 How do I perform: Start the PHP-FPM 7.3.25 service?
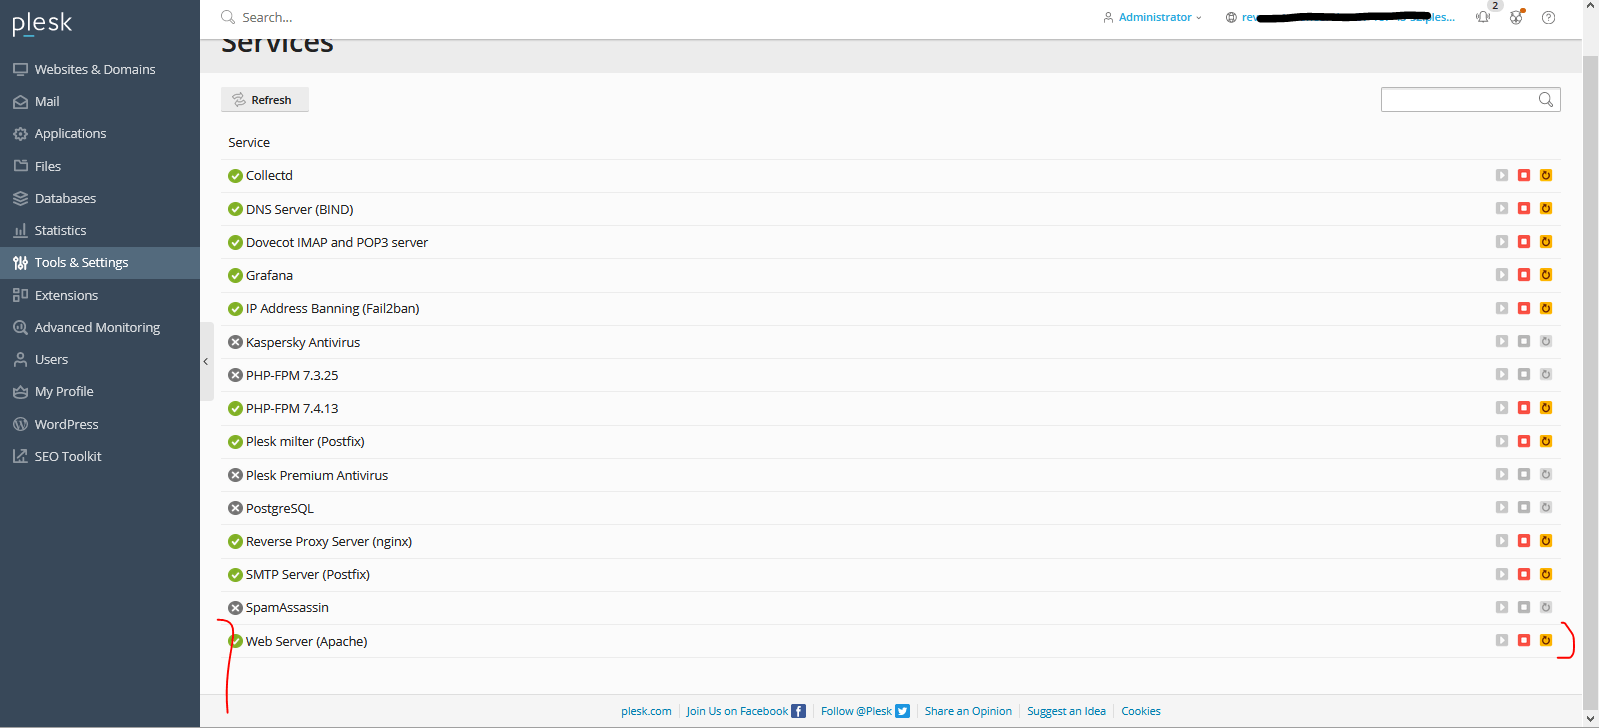coord(1502,374)
